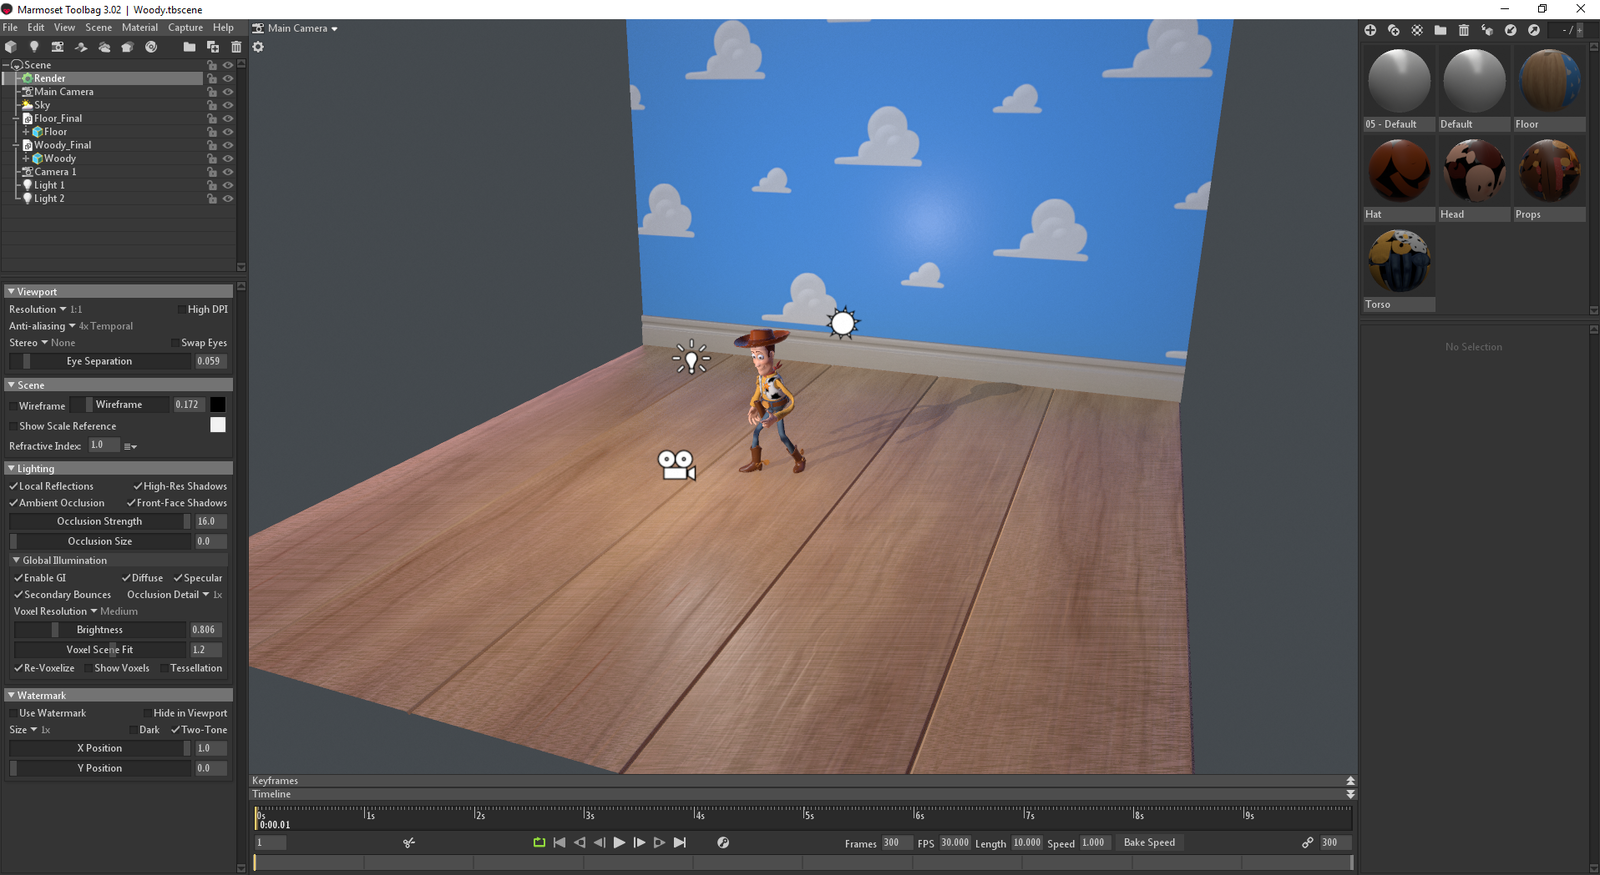Screen dimensions: 1600x875
Task: Add fog object with cloud icon
Action: click(104, 47)
